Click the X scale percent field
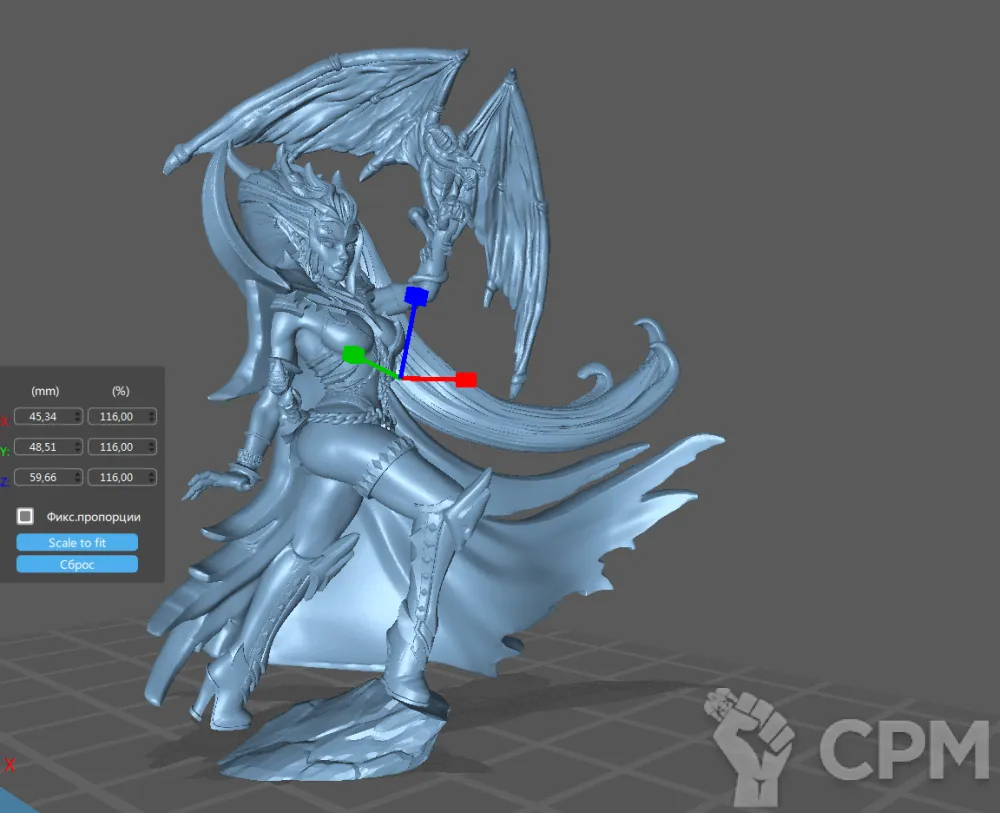This screenshot has width=1000, height=813. click(x=116, y=416)
